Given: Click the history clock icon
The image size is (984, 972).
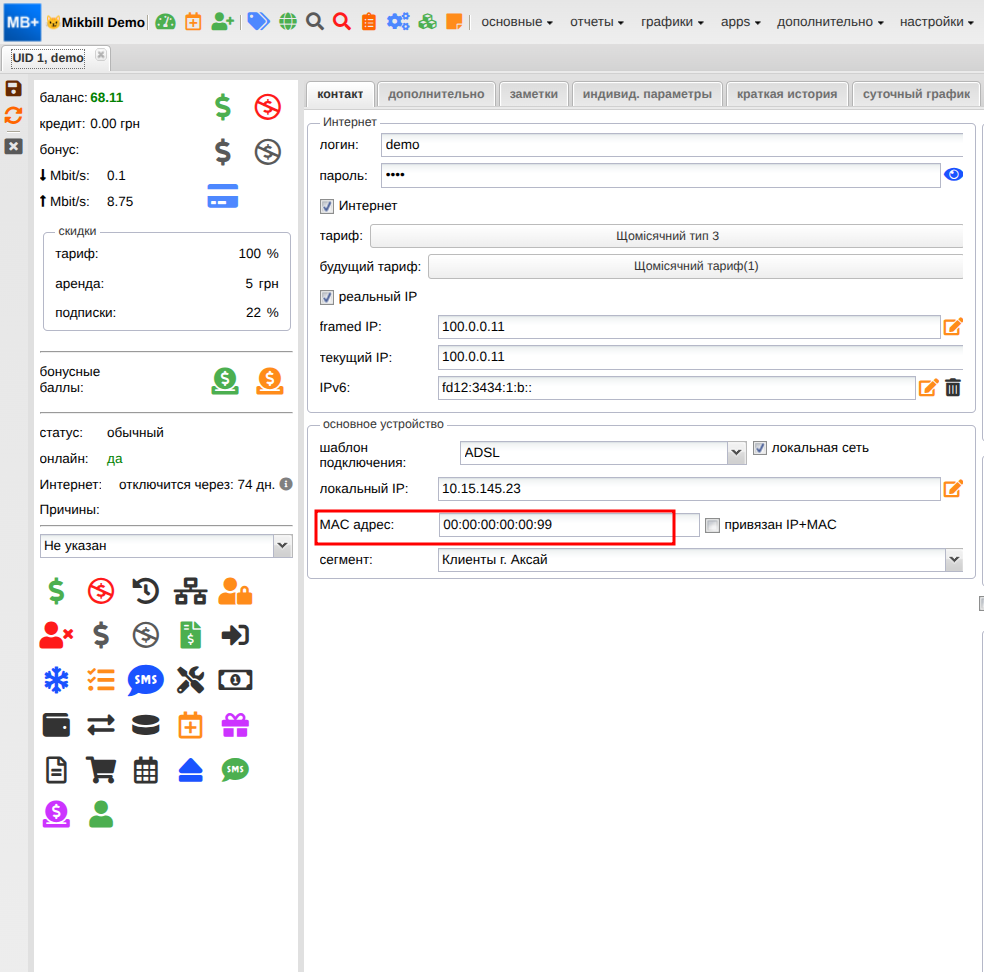Looking at the screenshot, I should tap(146, 591).
